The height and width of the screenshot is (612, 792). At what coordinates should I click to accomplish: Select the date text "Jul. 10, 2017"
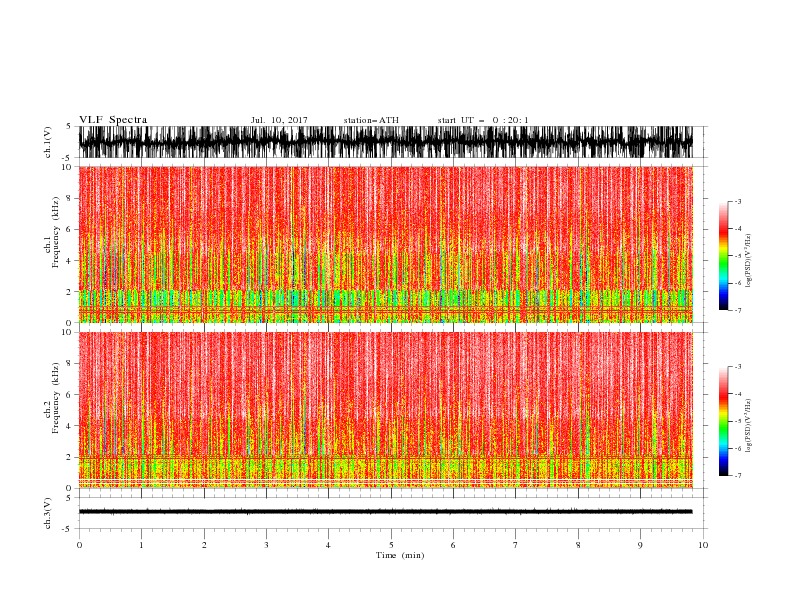click(279, 120)
